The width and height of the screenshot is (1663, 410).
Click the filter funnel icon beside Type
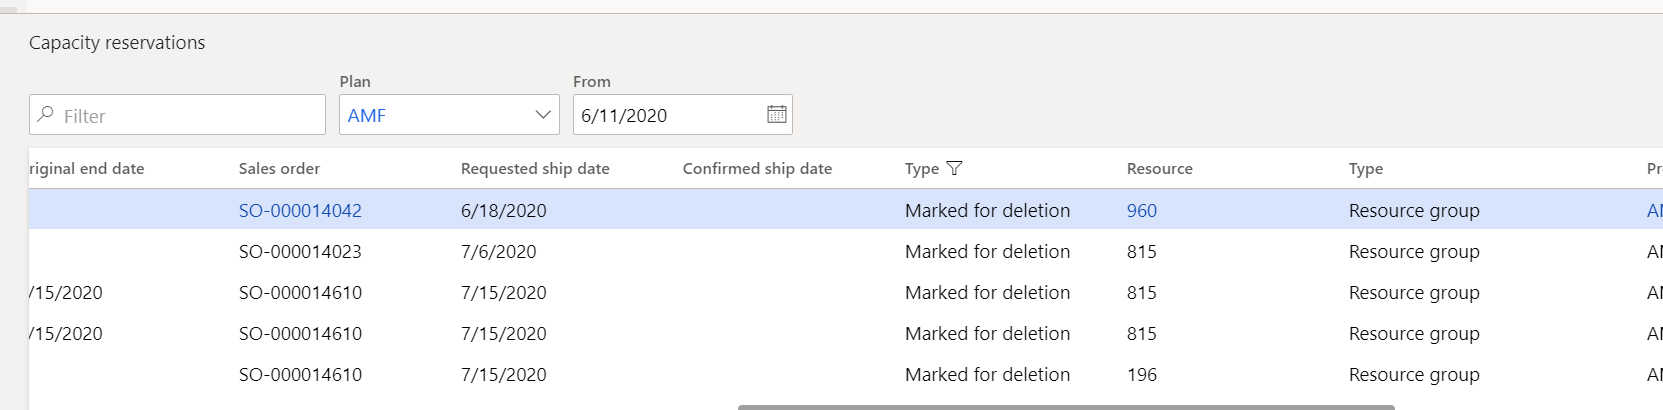pyautogui.click(x=954, y=168)
